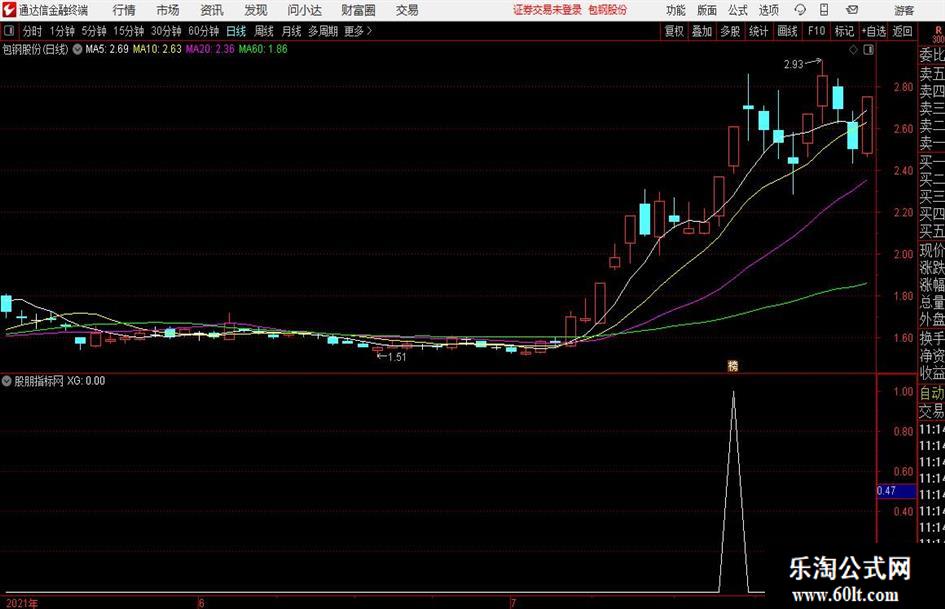Add stock with +自选 button
This screenshot has height=609, width=945.
pyautogui.click(x=873, y=31)
